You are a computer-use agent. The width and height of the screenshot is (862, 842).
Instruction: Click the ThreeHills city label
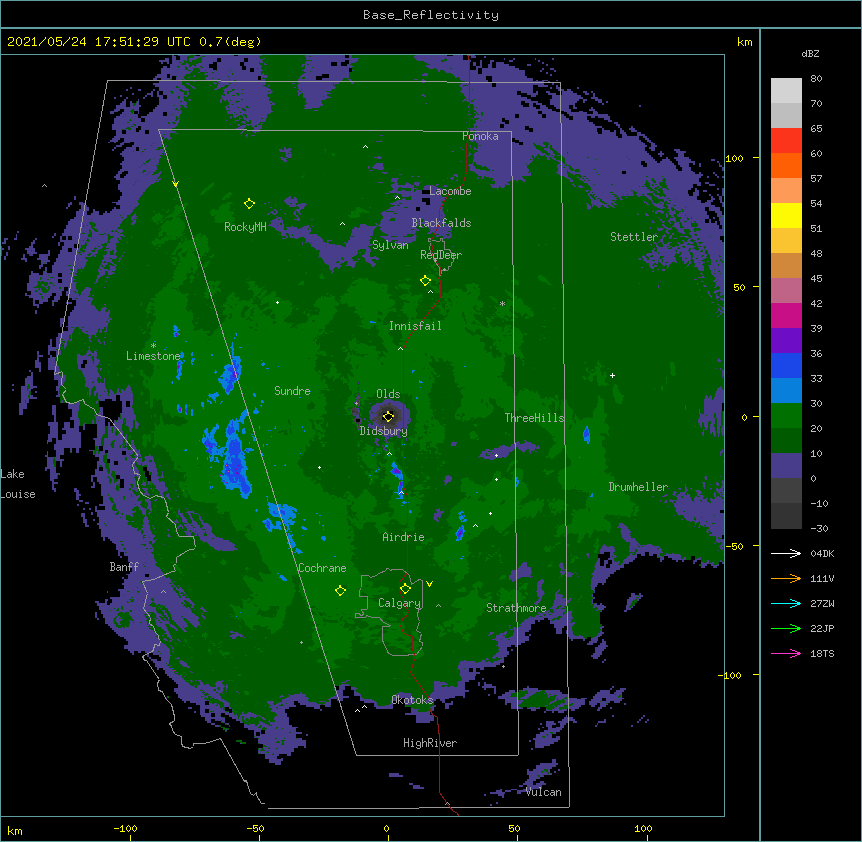(x=535, y=418)
